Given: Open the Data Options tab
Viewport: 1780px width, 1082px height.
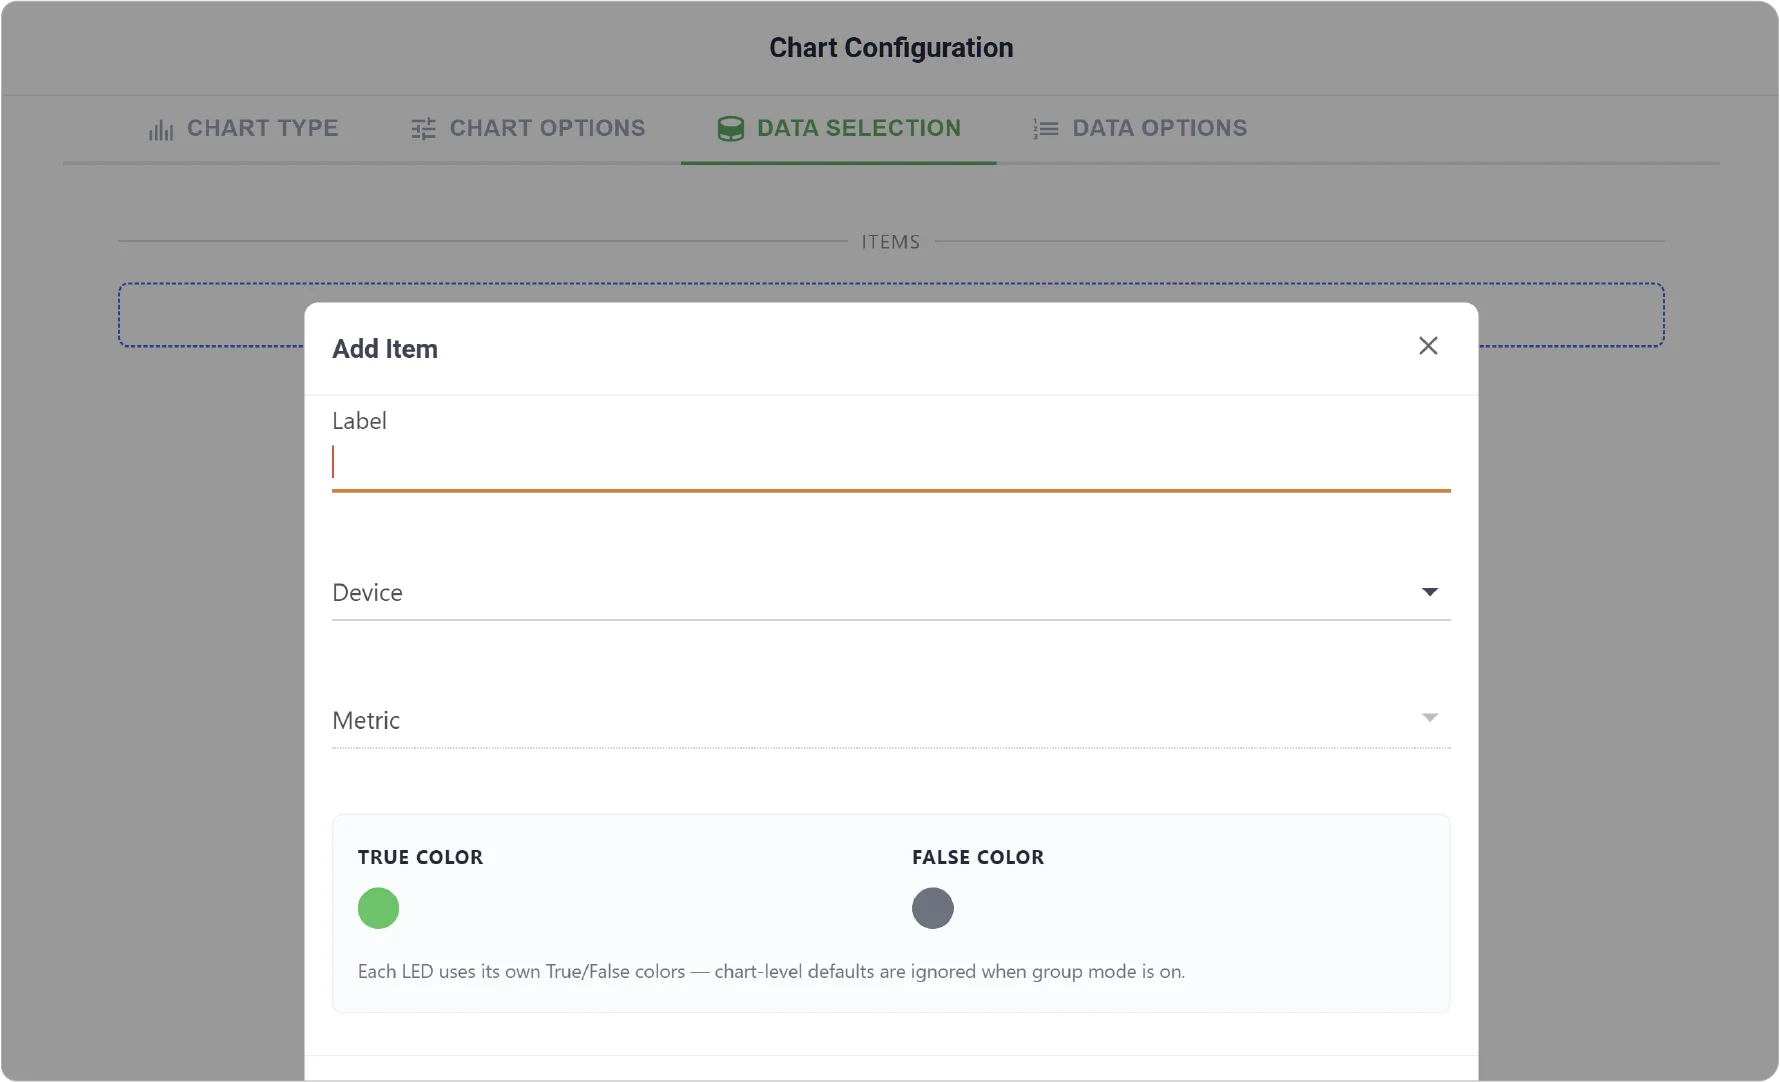Looking at the screenshot, I should 1140,129.
